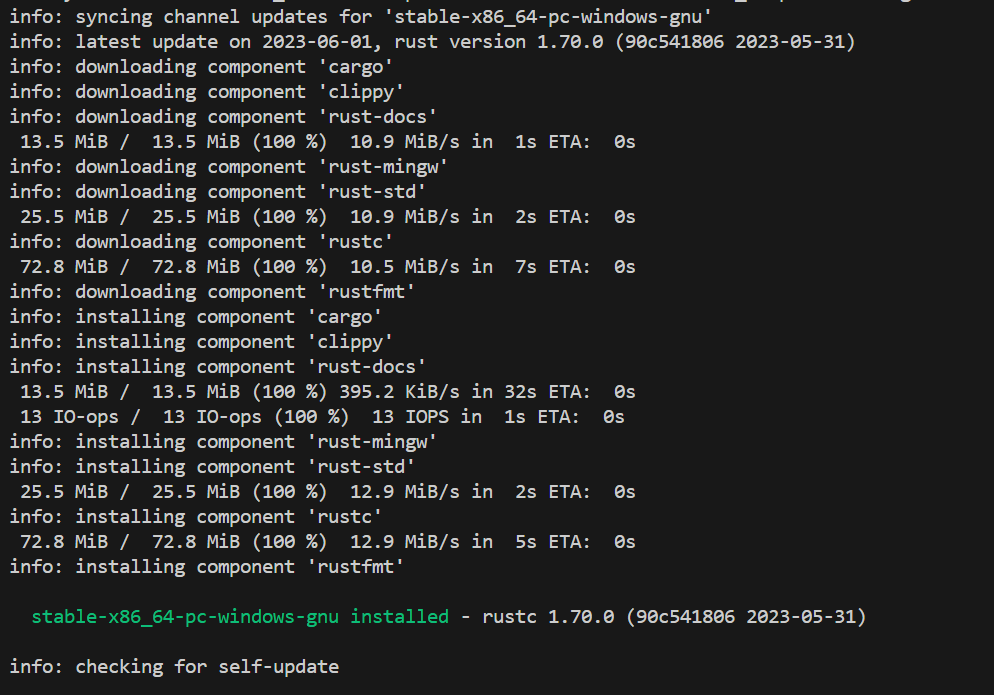Click 'installing component rust-mingw' line
This screenshot has height=695, width=994.
click(x=223, y=442)
